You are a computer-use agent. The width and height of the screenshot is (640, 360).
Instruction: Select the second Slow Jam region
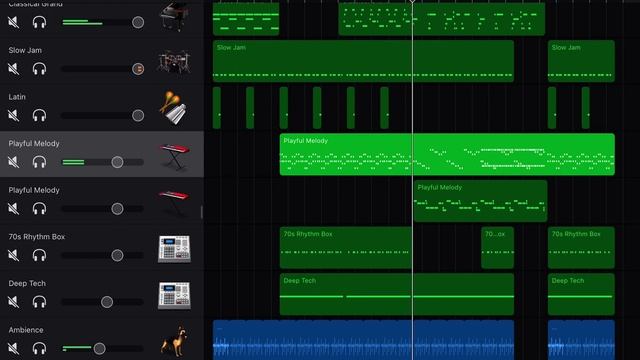tap(581, 61)
